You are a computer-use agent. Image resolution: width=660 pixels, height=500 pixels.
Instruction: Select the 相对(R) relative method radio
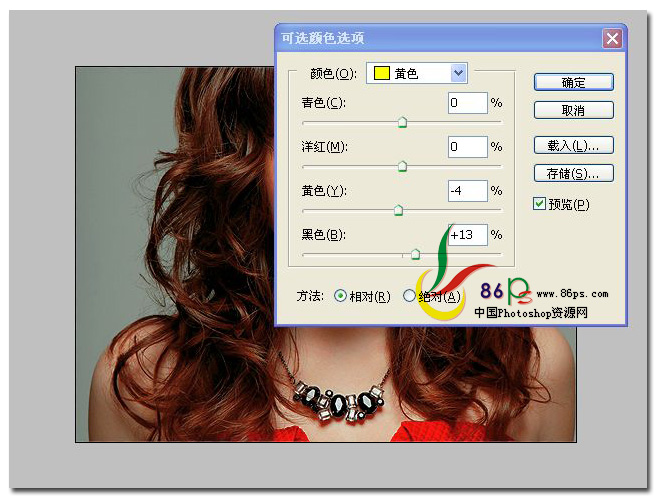click(x=340, y=296)
